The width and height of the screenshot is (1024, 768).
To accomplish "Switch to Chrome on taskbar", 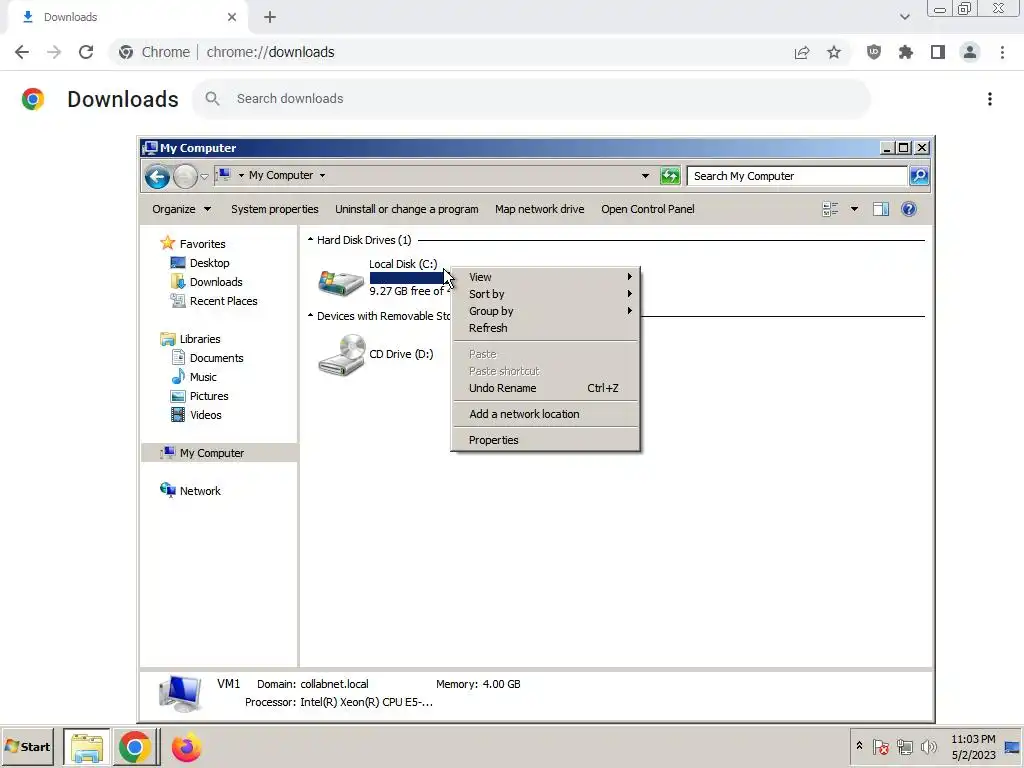I will click(x=135, y=747).
